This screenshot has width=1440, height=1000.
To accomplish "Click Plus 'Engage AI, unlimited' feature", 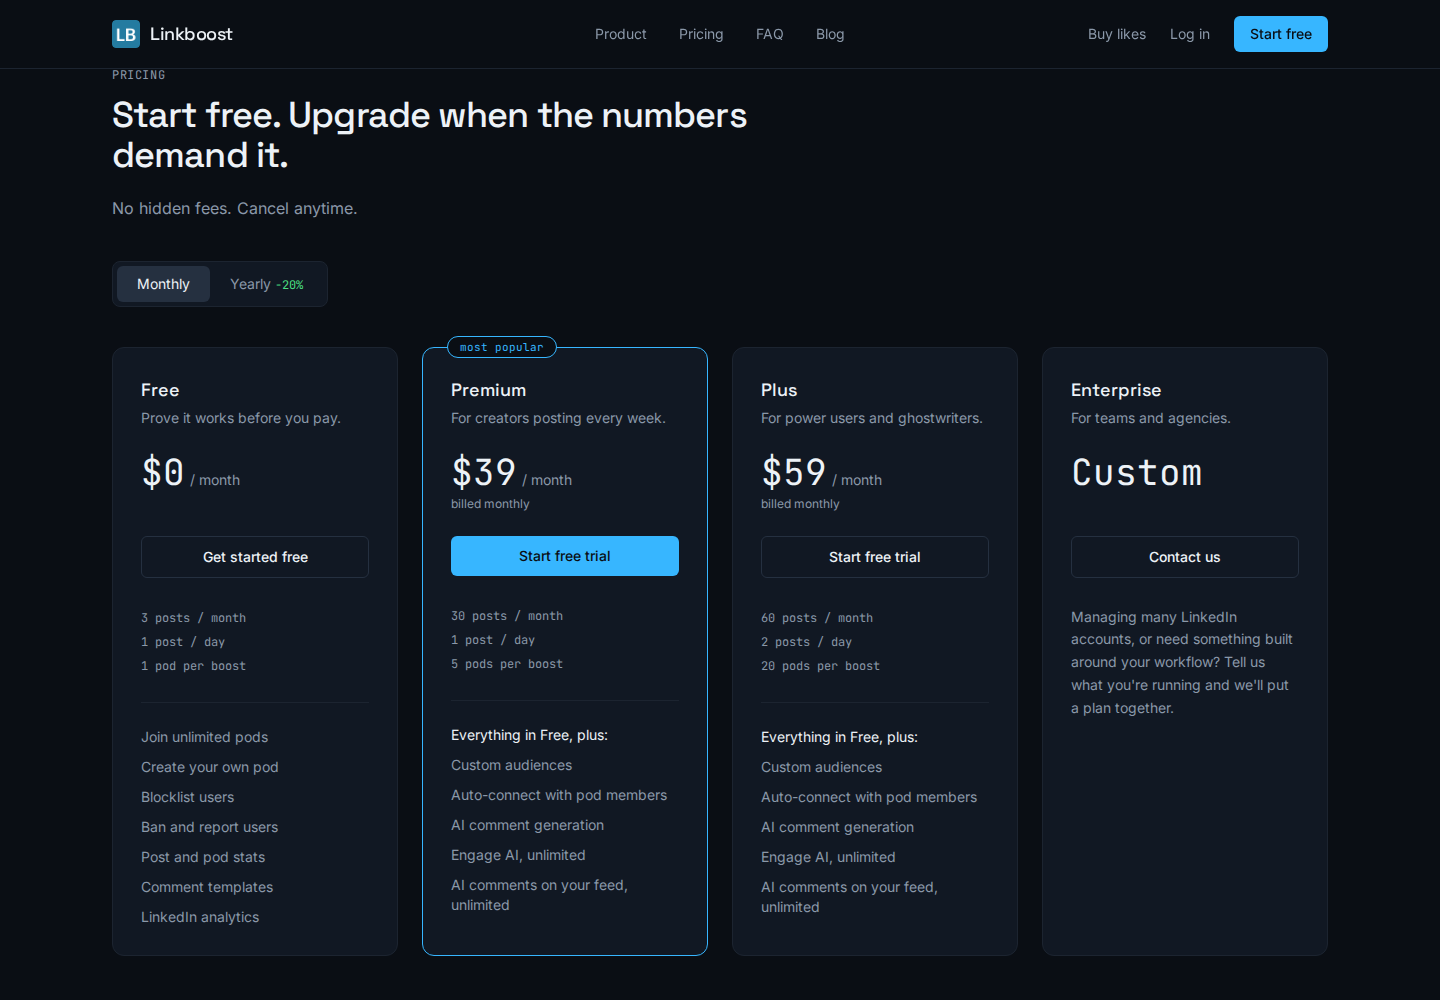I will [x=828, y=857].
